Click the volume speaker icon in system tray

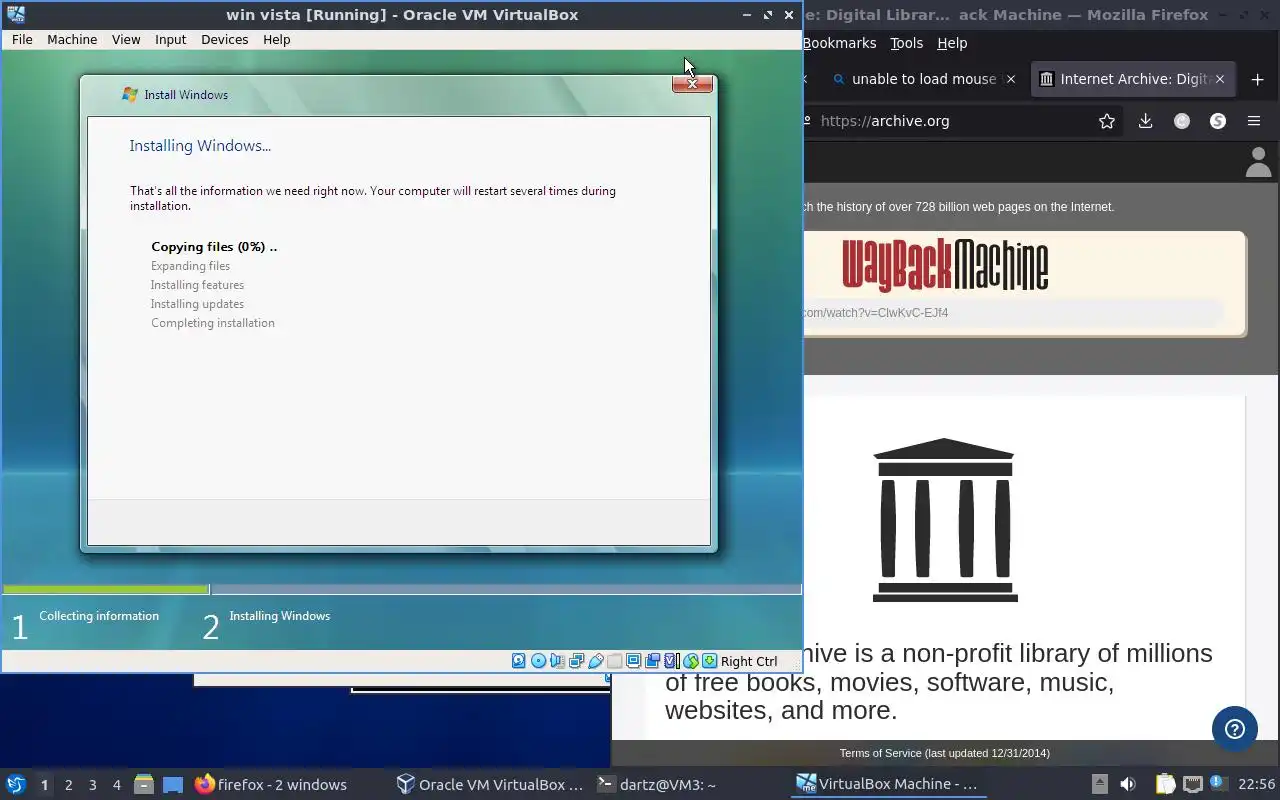coord(1127,785)
